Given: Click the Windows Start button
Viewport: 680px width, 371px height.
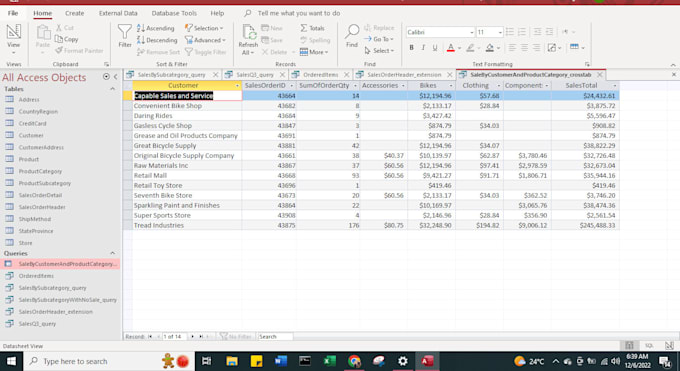Looking at the screenshot, I should click(x=11, y=361).
